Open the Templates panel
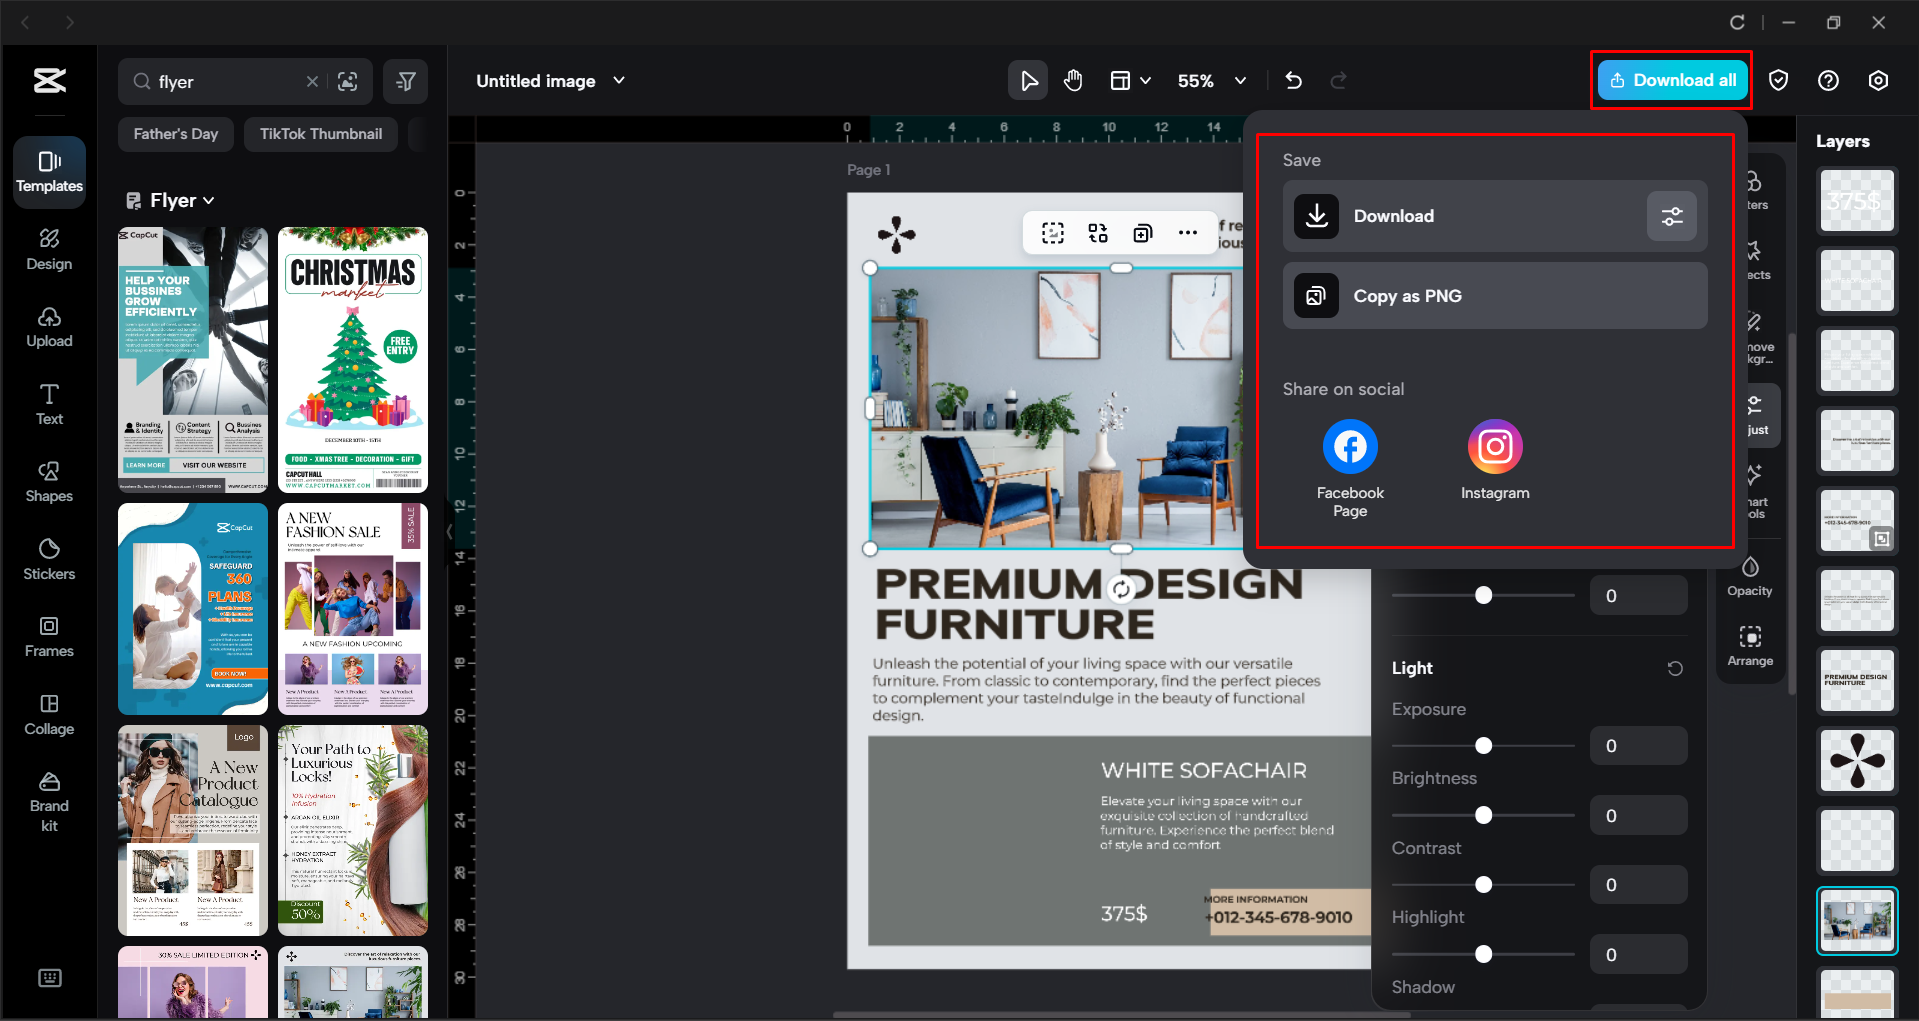This screenshot has height=1021, width=1919. click(48, 171)
